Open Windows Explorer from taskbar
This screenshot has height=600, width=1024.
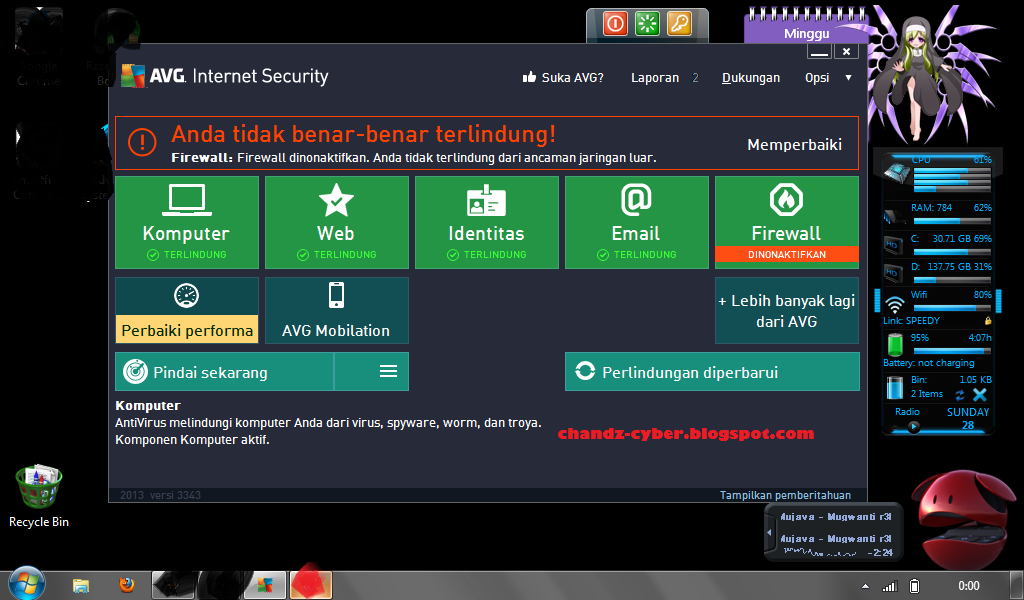pos(81,586)
